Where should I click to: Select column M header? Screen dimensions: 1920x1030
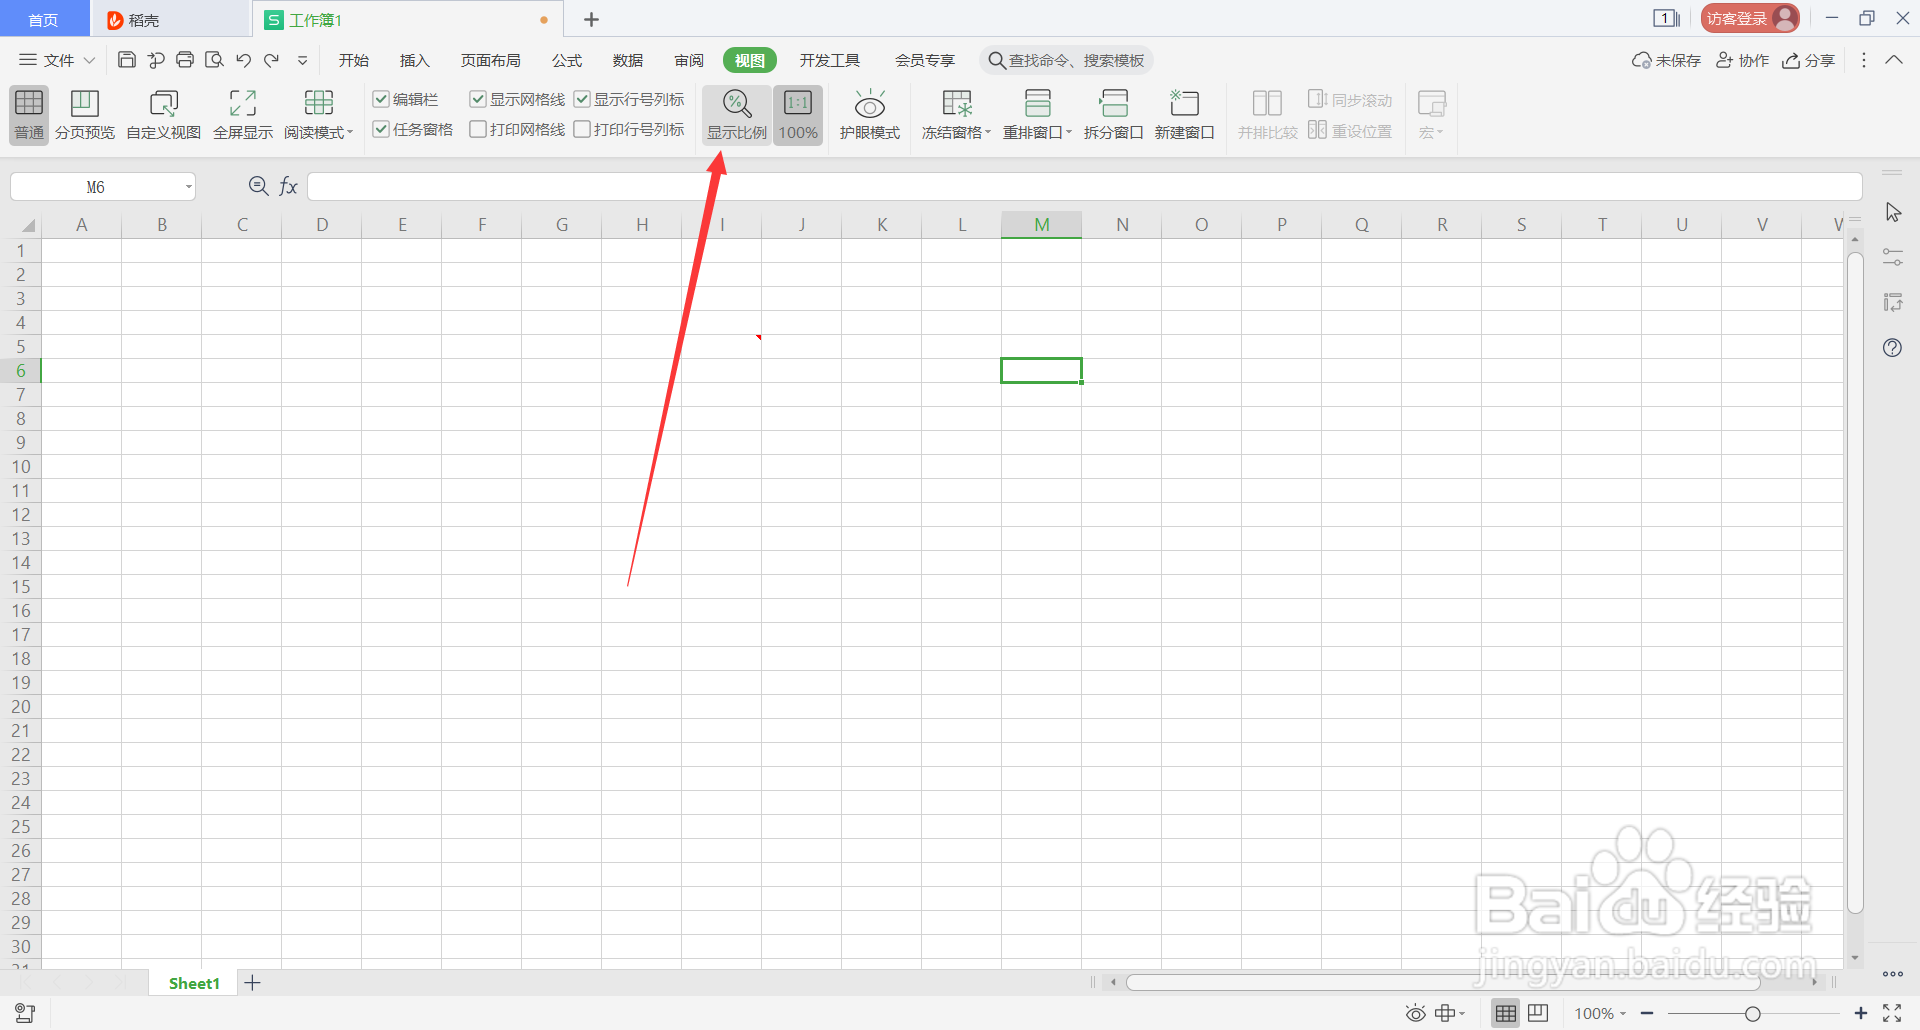(x=1041, y=224)
